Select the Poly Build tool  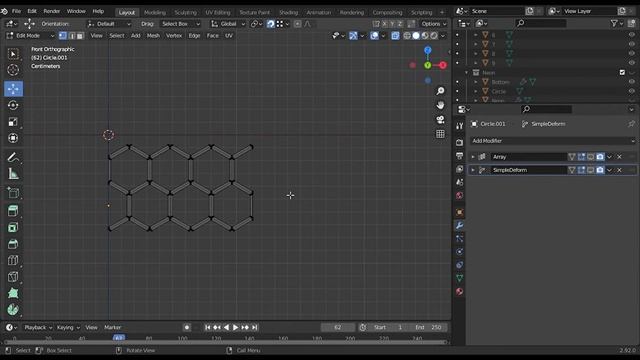[13, 293]
